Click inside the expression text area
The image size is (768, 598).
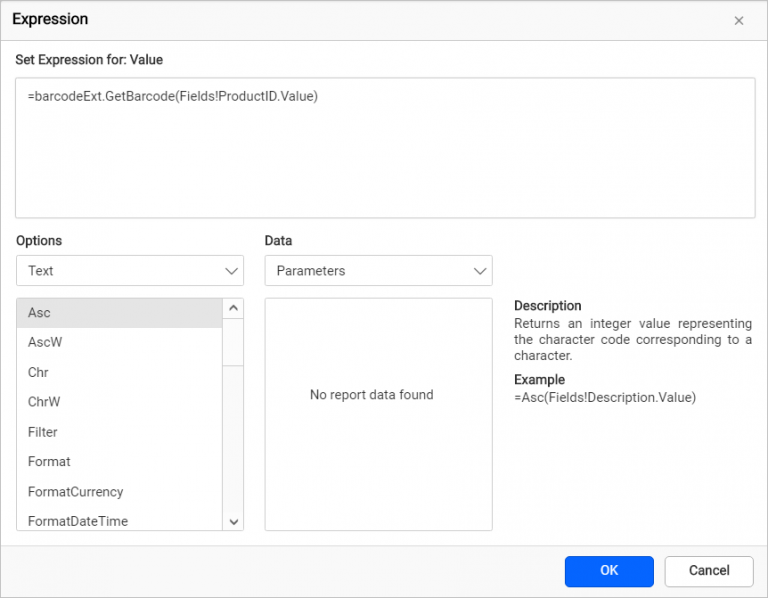point(385,147)
